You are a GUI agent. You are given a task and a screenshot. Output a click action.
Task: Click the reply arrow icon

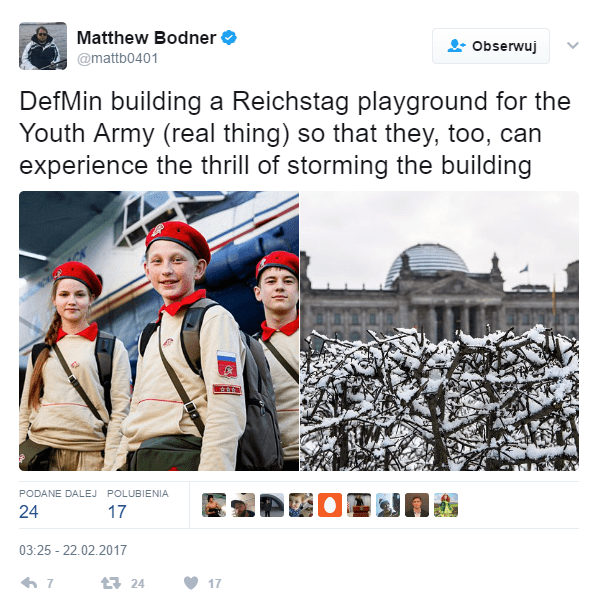[x=29, y=583]
